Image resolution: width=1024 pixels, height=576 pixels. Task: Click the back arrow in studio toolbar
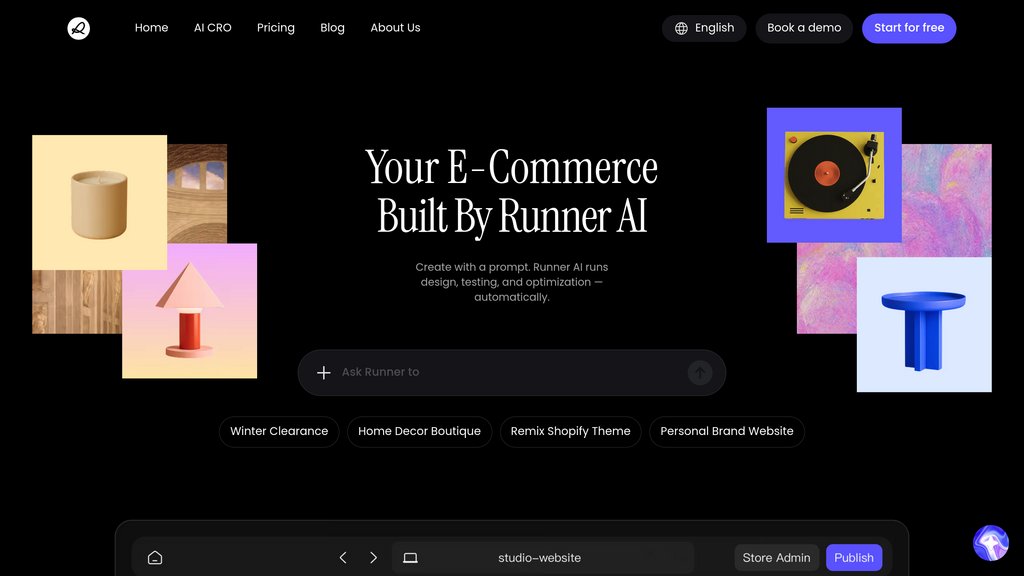click(343, 558)
